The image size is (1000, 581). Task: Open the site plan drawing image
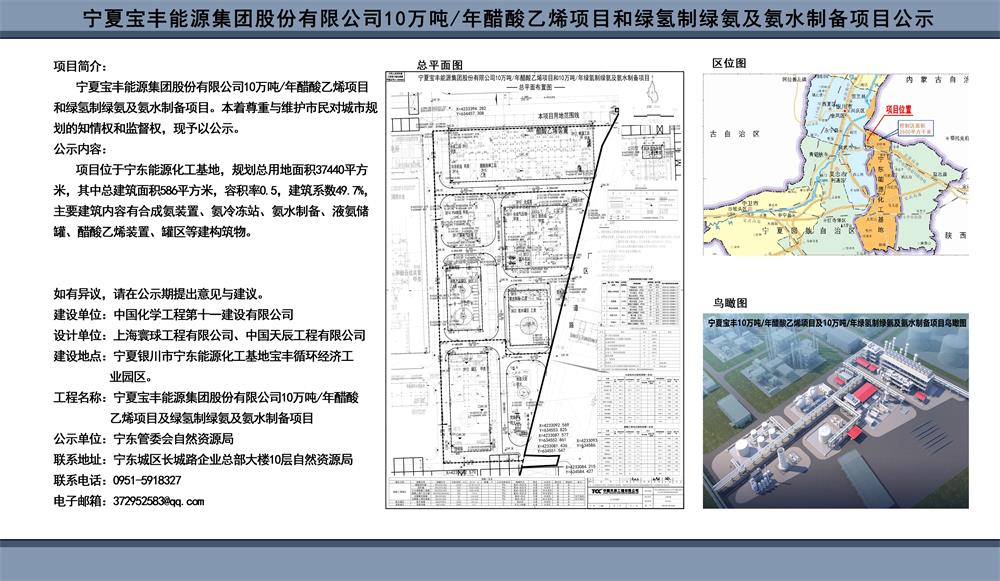(534, 290)
